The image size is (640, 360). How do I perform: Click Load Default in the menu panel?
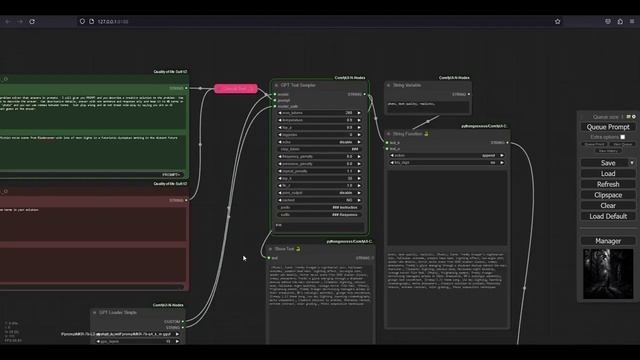point(608,216)
